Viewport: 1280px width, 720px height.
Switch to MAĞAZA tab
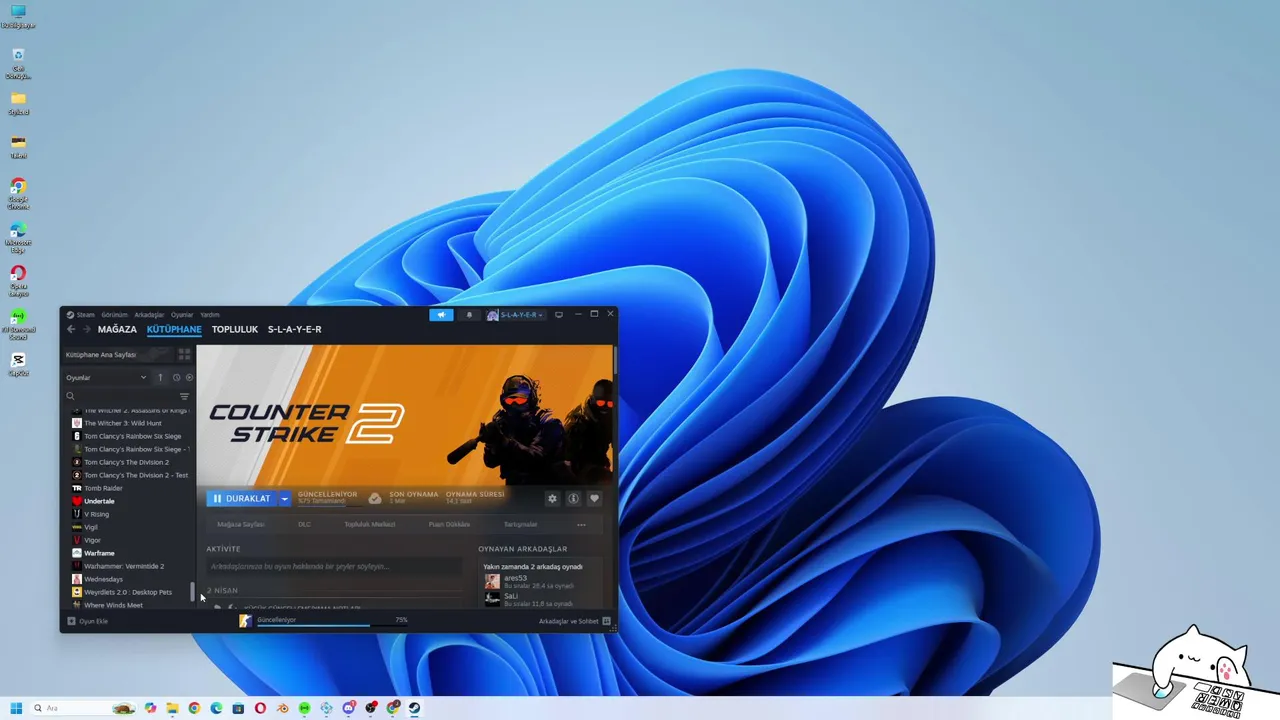(x=117, y=329)
